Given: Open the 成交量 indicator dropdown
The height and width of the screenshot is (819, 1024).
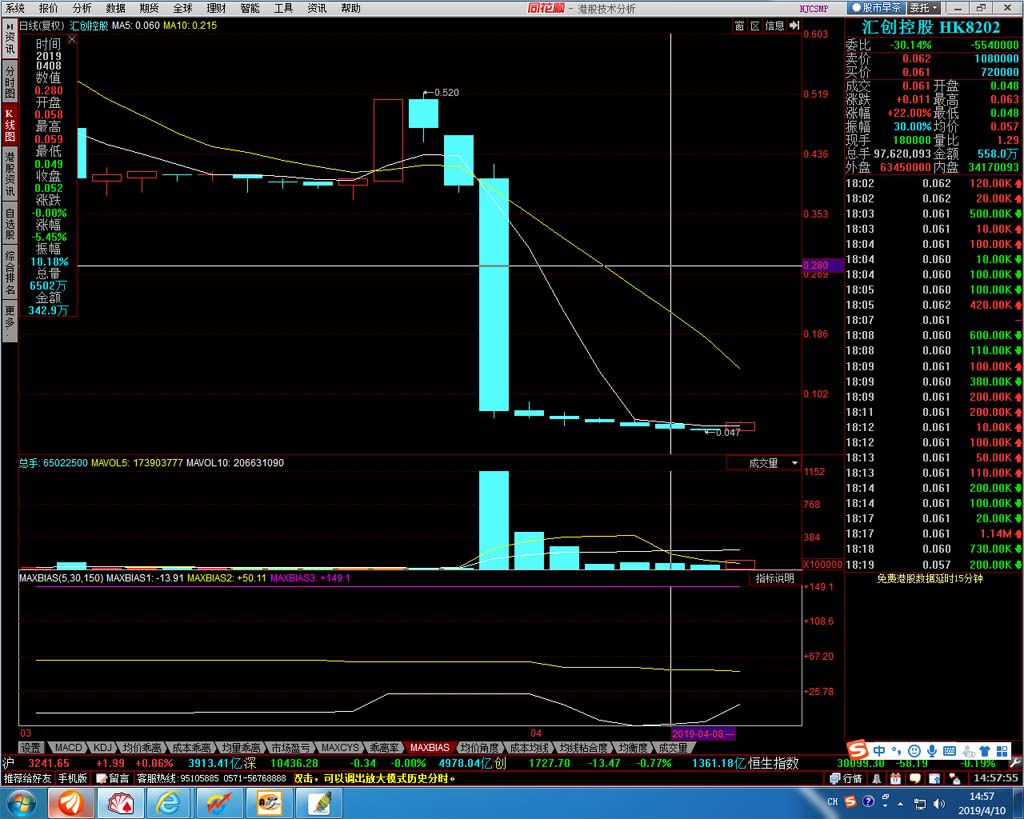Looking at the screenshot, I should pos(765,462).
